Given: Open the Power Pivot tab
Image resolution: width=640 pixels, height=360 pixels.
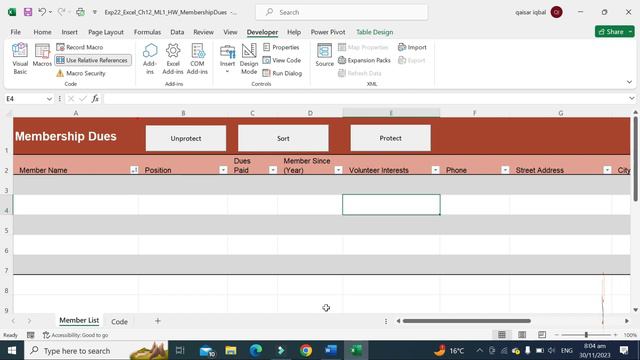Looking at the screenshot, I should 328,32.
